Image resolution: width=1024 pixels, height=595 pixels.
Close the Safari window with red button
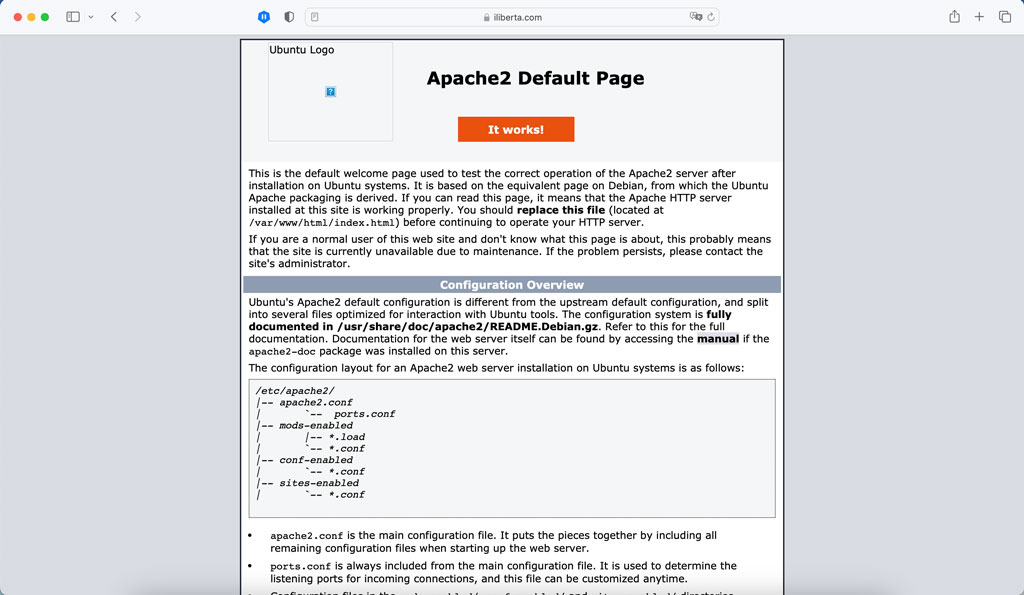18,17
